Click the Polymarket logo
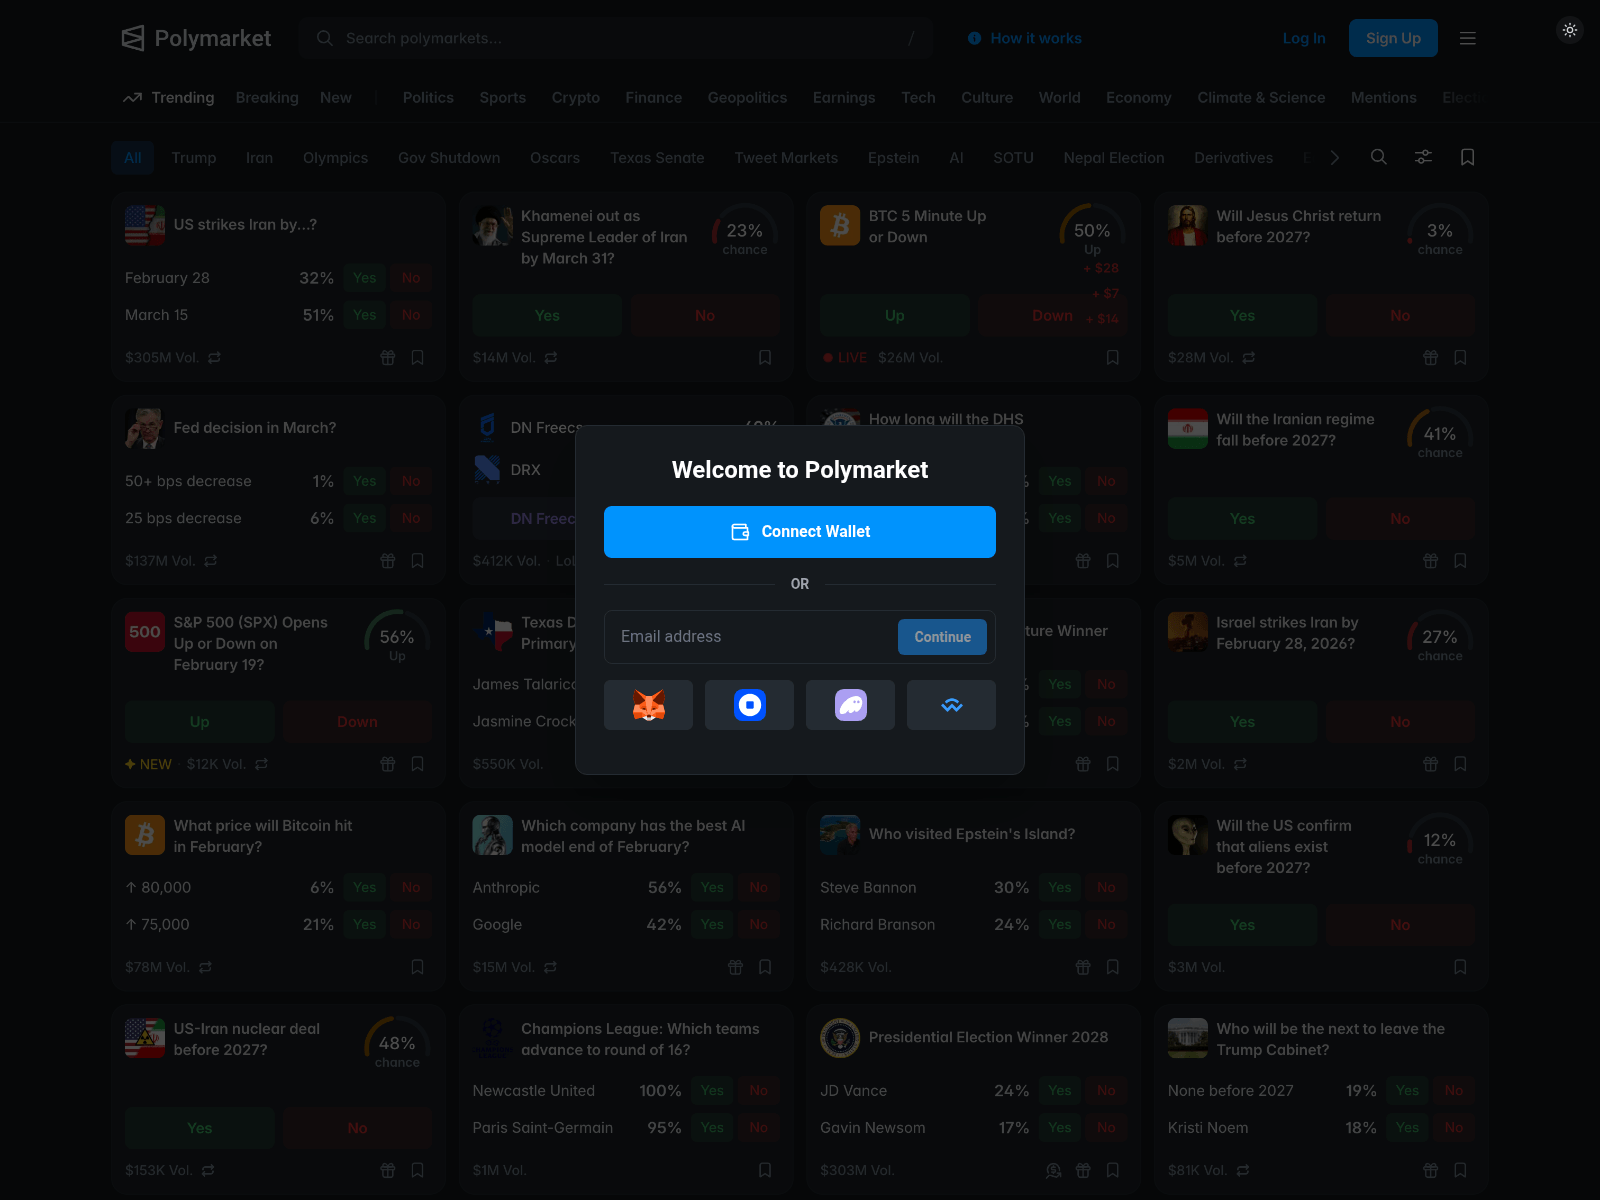Image resolution: width=1600 pixels, height=1200 pixels. [196, 38]
